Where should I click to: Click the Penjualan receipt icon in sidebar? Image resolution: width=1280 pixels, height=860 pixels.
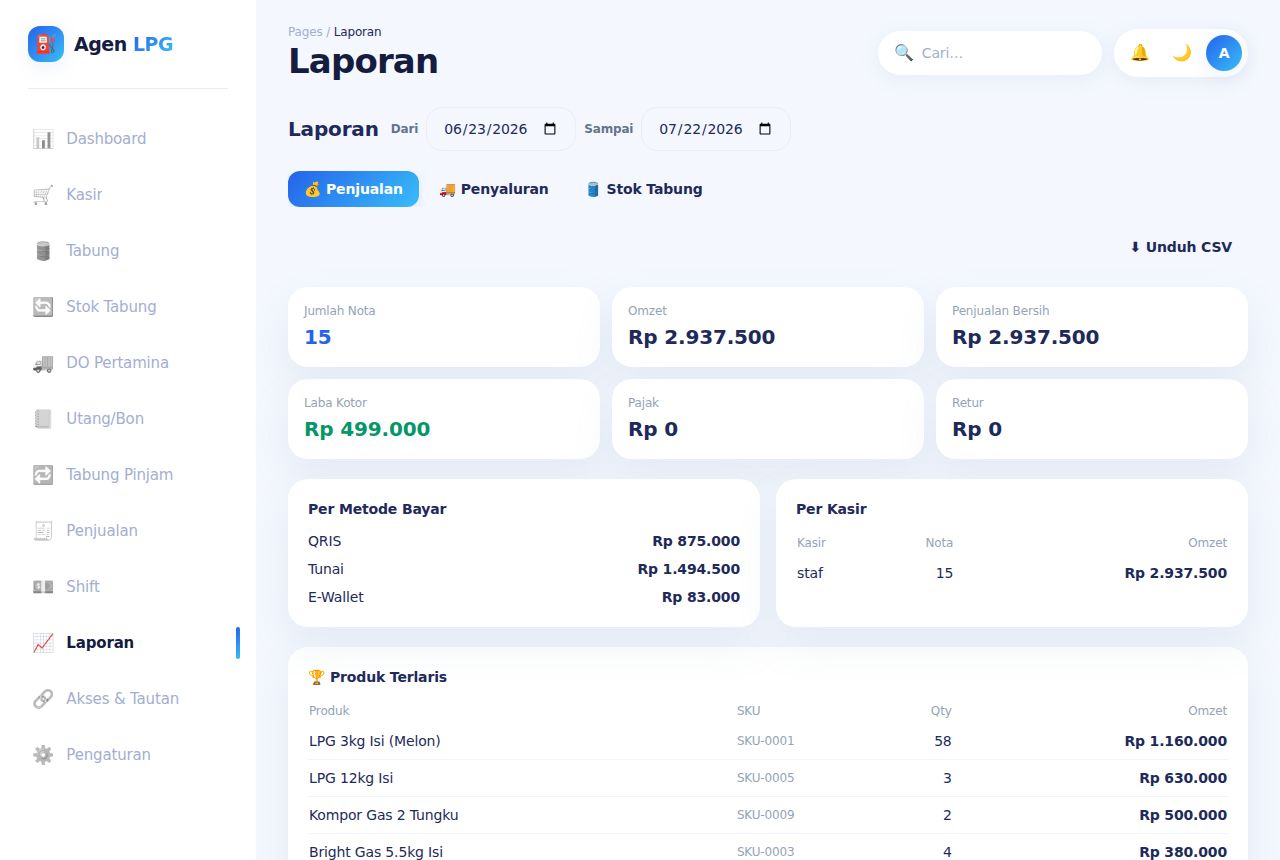pyautogui.click(x=43, y=531)
